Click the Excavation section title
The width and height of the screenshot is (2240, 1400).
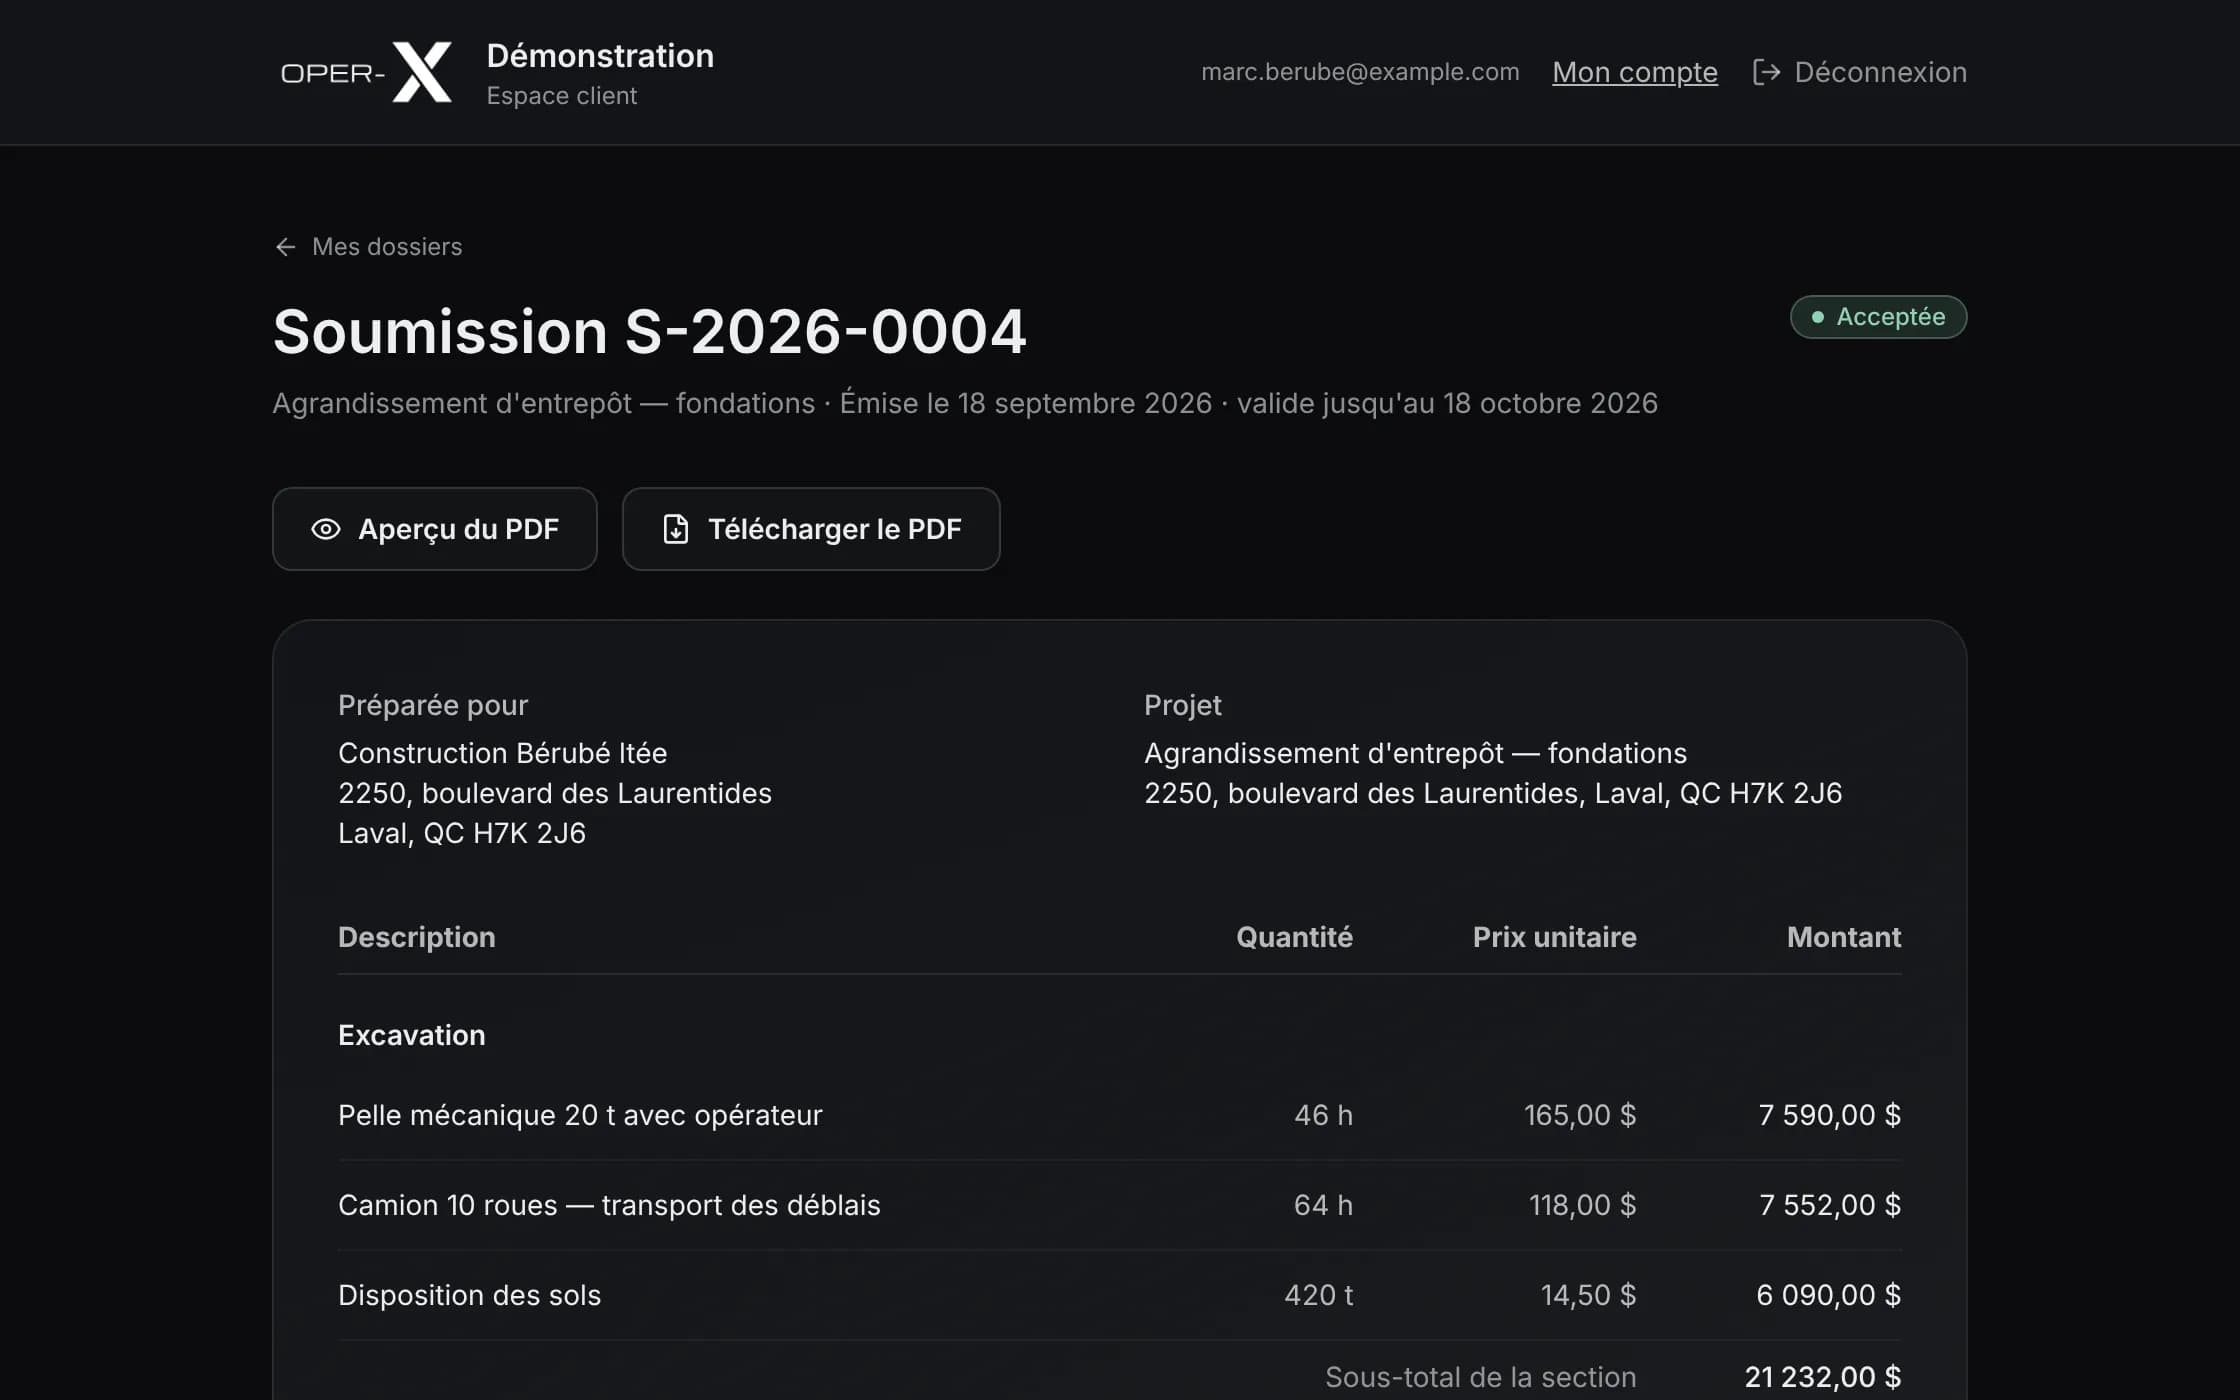tap(412, 1035)
